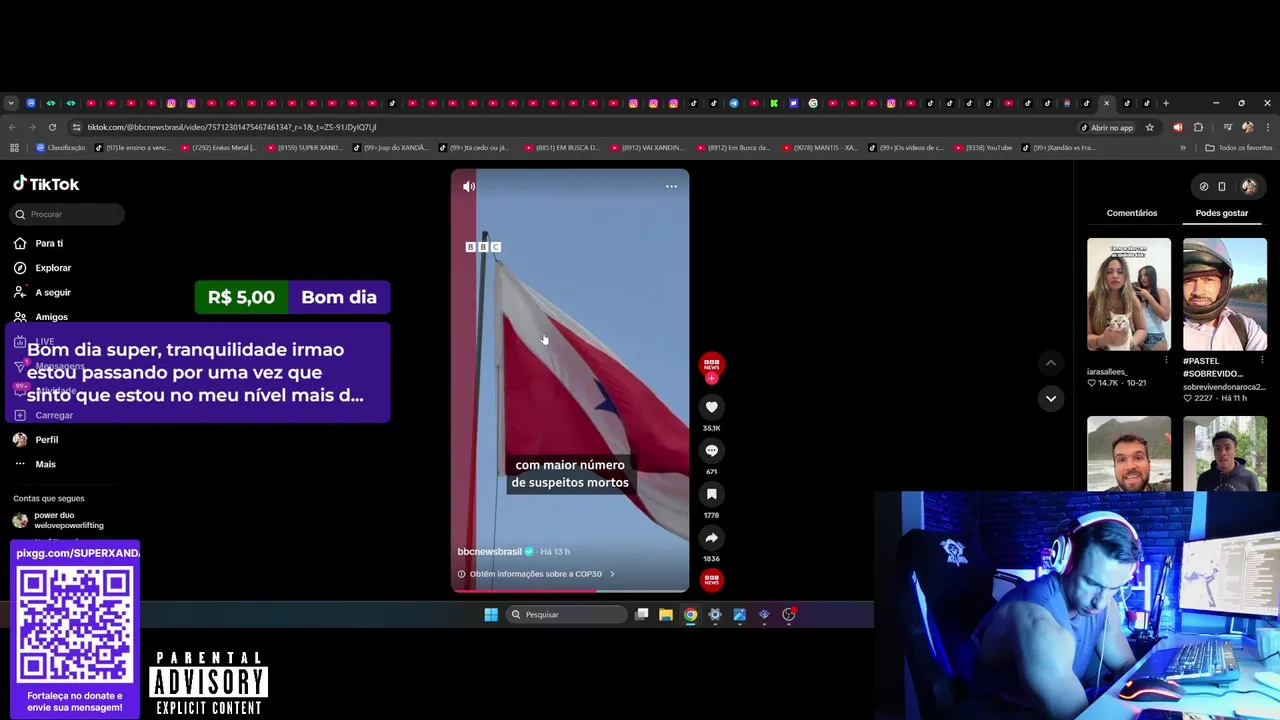
Task: Open Chrome from taskbar
Action: [690, 614]
